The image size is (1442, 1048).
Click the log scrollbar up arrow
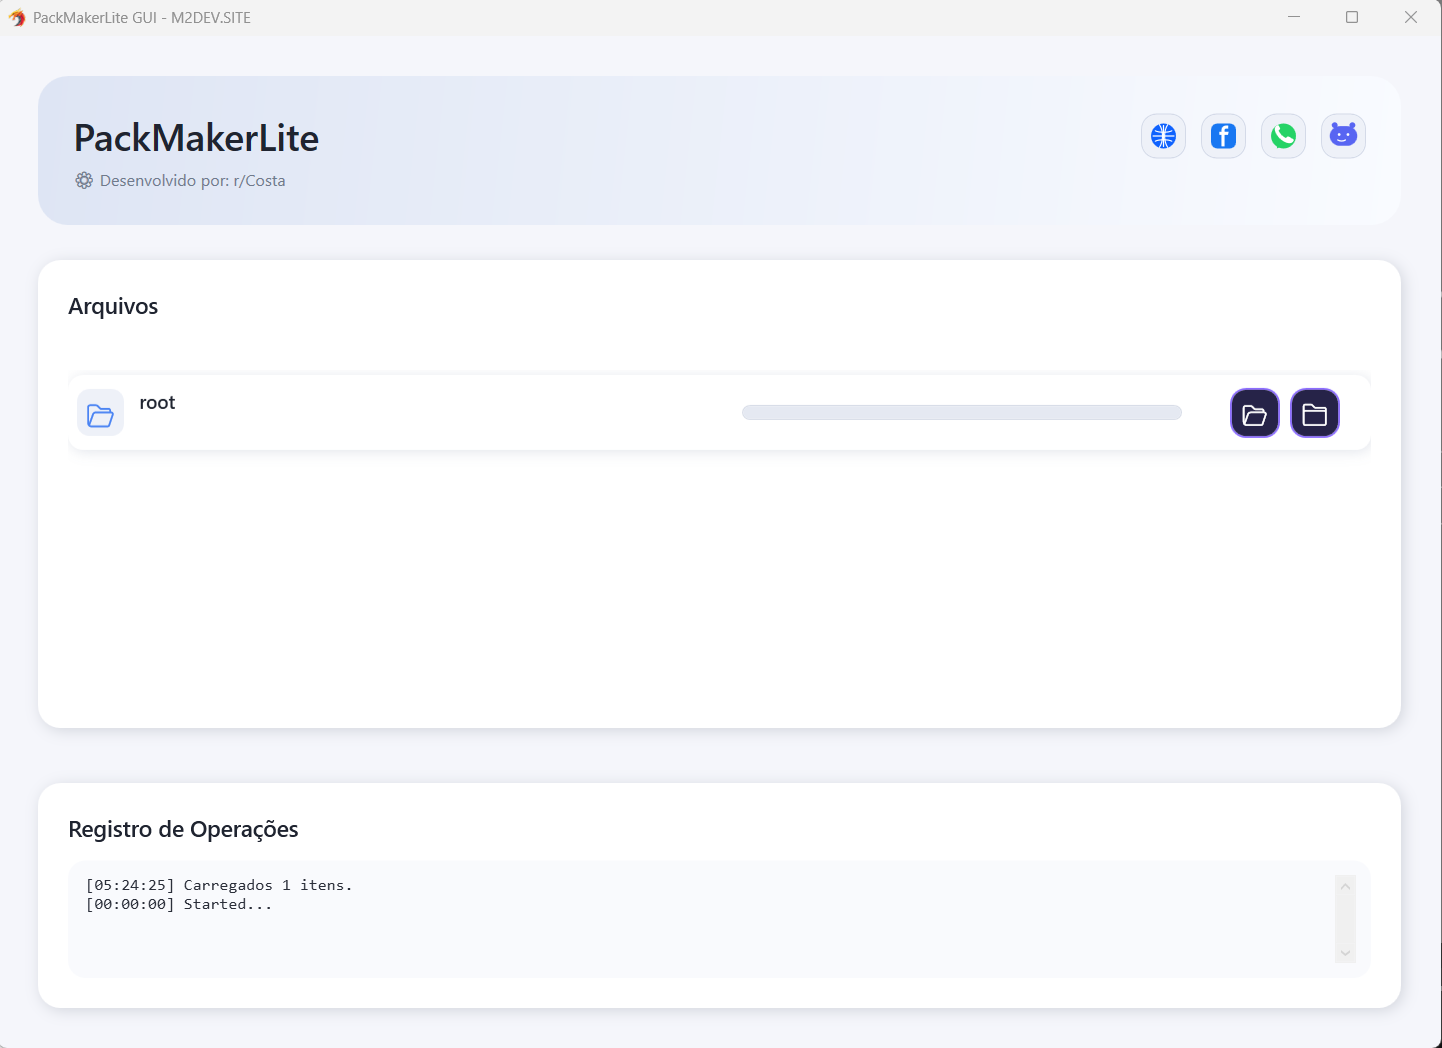pyautogui.click(x=1346, y=885)
